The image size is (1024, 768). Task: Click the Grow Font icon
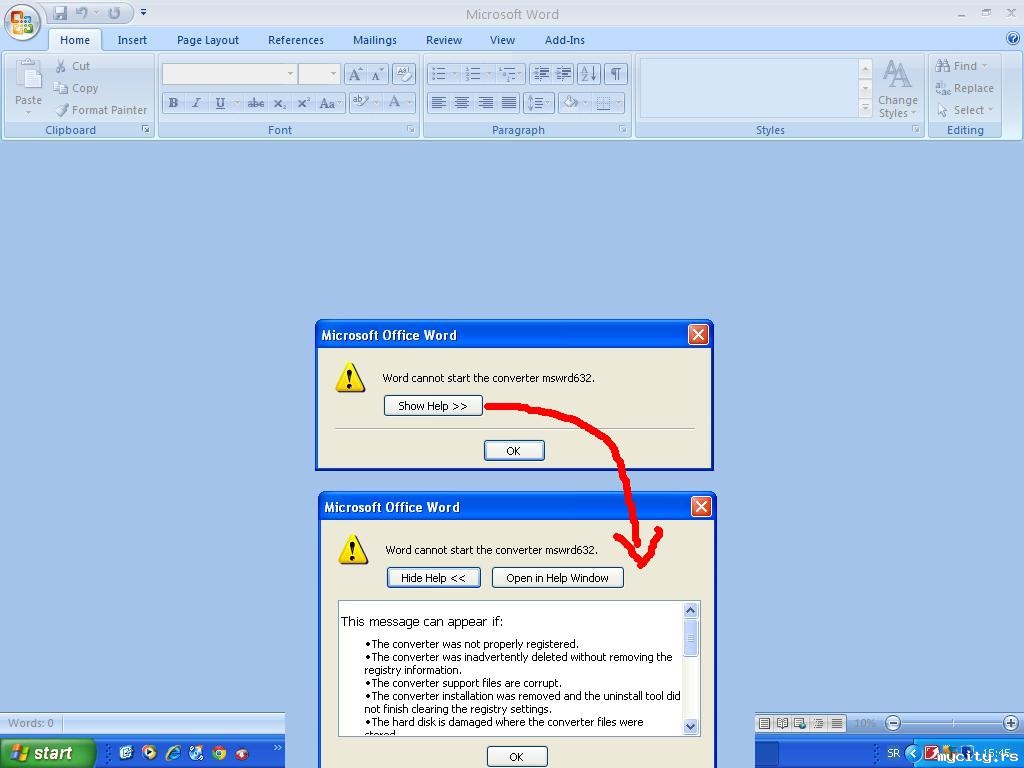coord(355,74)
